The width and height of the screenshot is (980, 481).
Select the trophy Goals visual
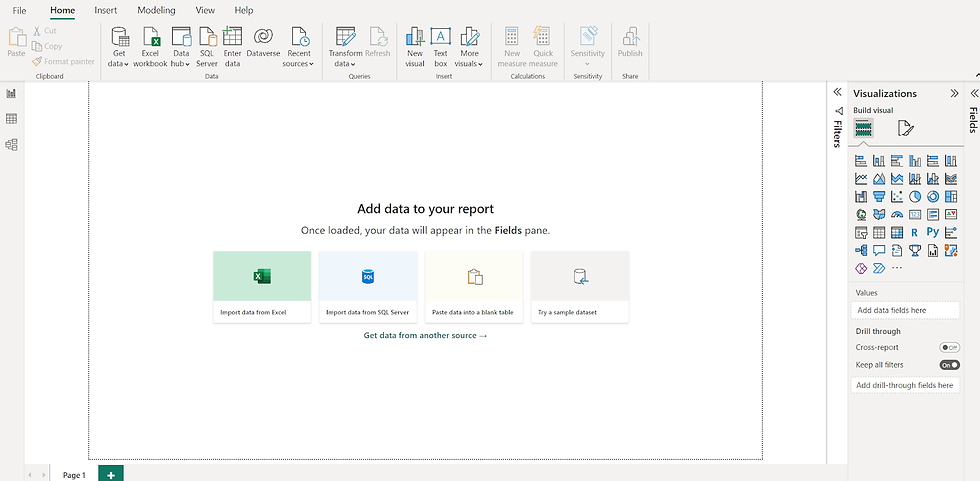tap(915, 250)
